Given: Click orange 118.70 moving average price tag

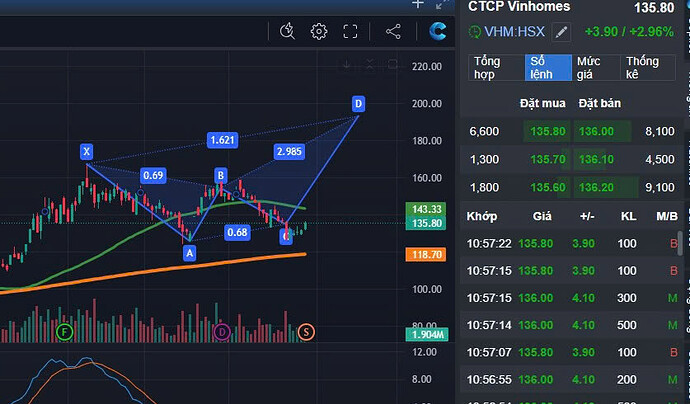Looking at the screenshot, I should 426,254.
